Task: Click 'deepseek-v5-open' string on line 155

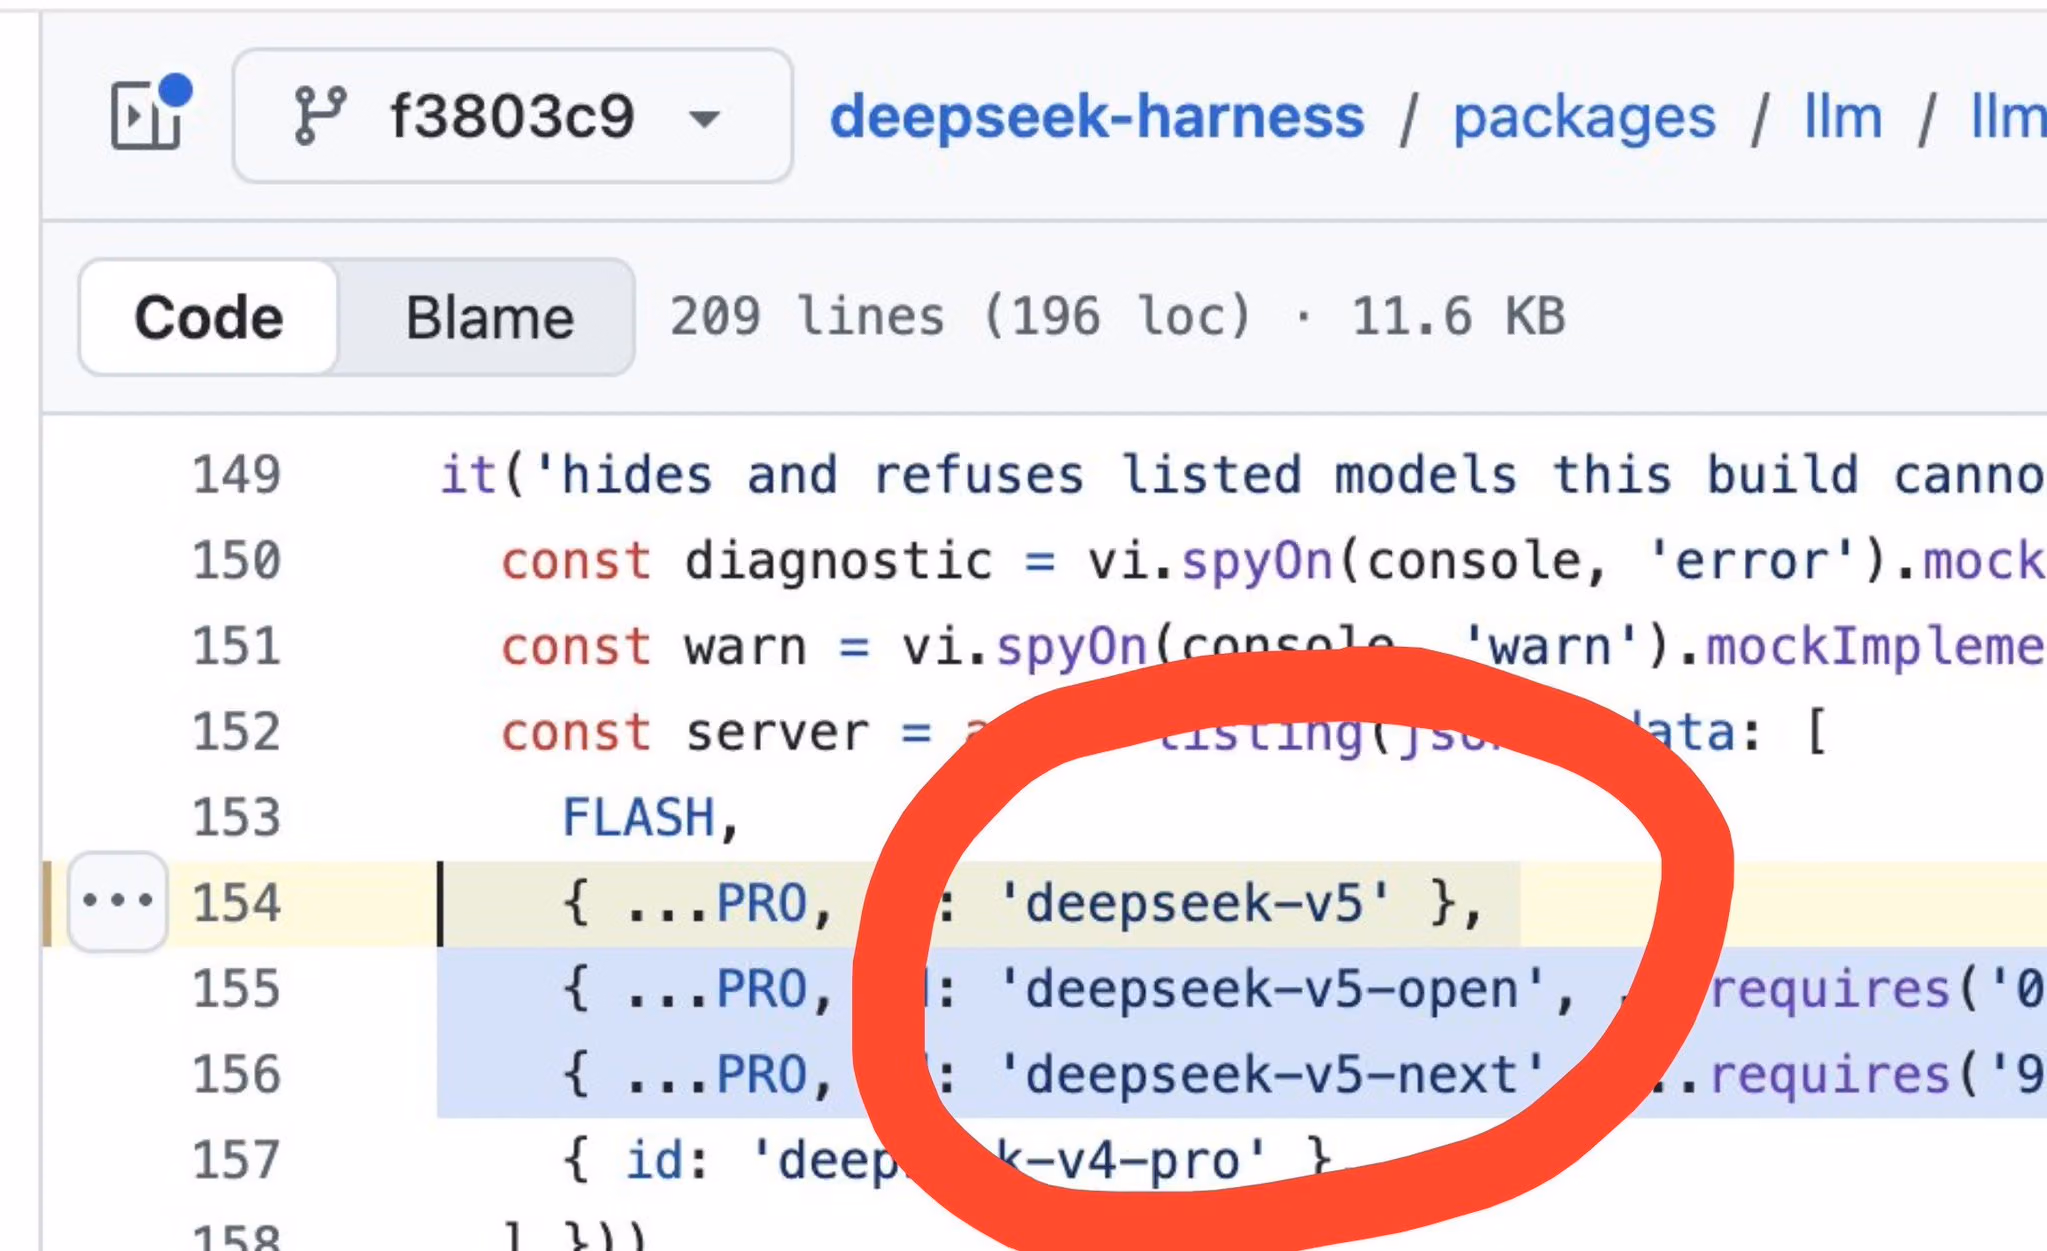Action: (1272, 990)
